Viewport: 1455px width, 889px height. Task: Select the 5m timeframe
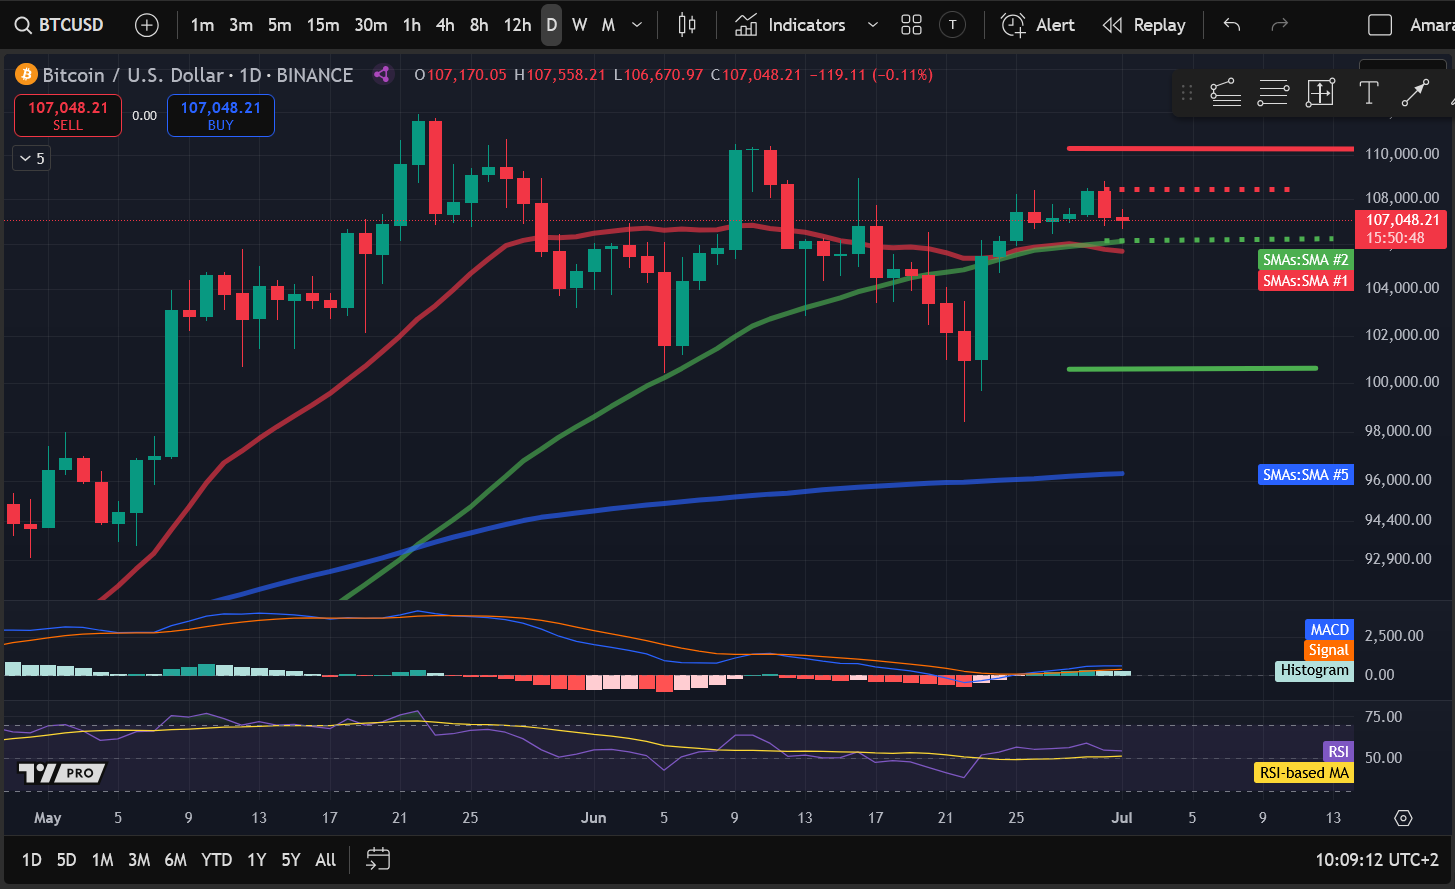[x=279, y=25]
